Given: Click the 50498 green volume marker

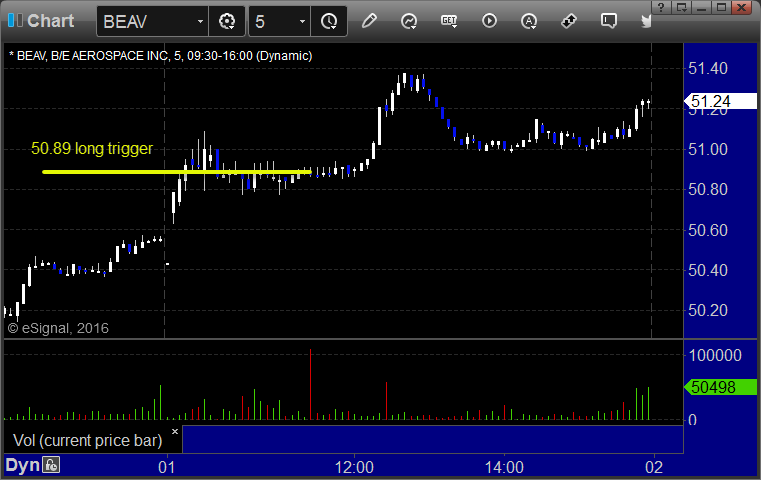Looking at the screenshot, I should [x=720, y=387].
